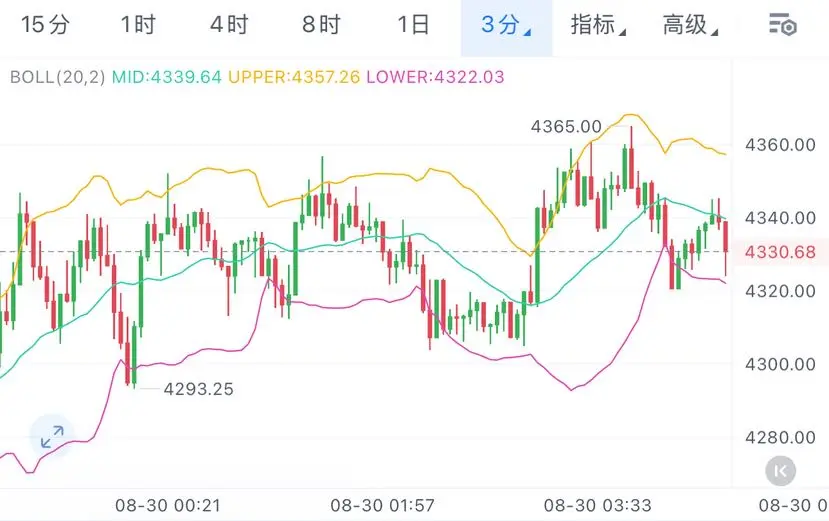The height and width of the screenshot is (521, 829).
Task: Tap the current price tag 4330.68
Action: click(780, 252)
